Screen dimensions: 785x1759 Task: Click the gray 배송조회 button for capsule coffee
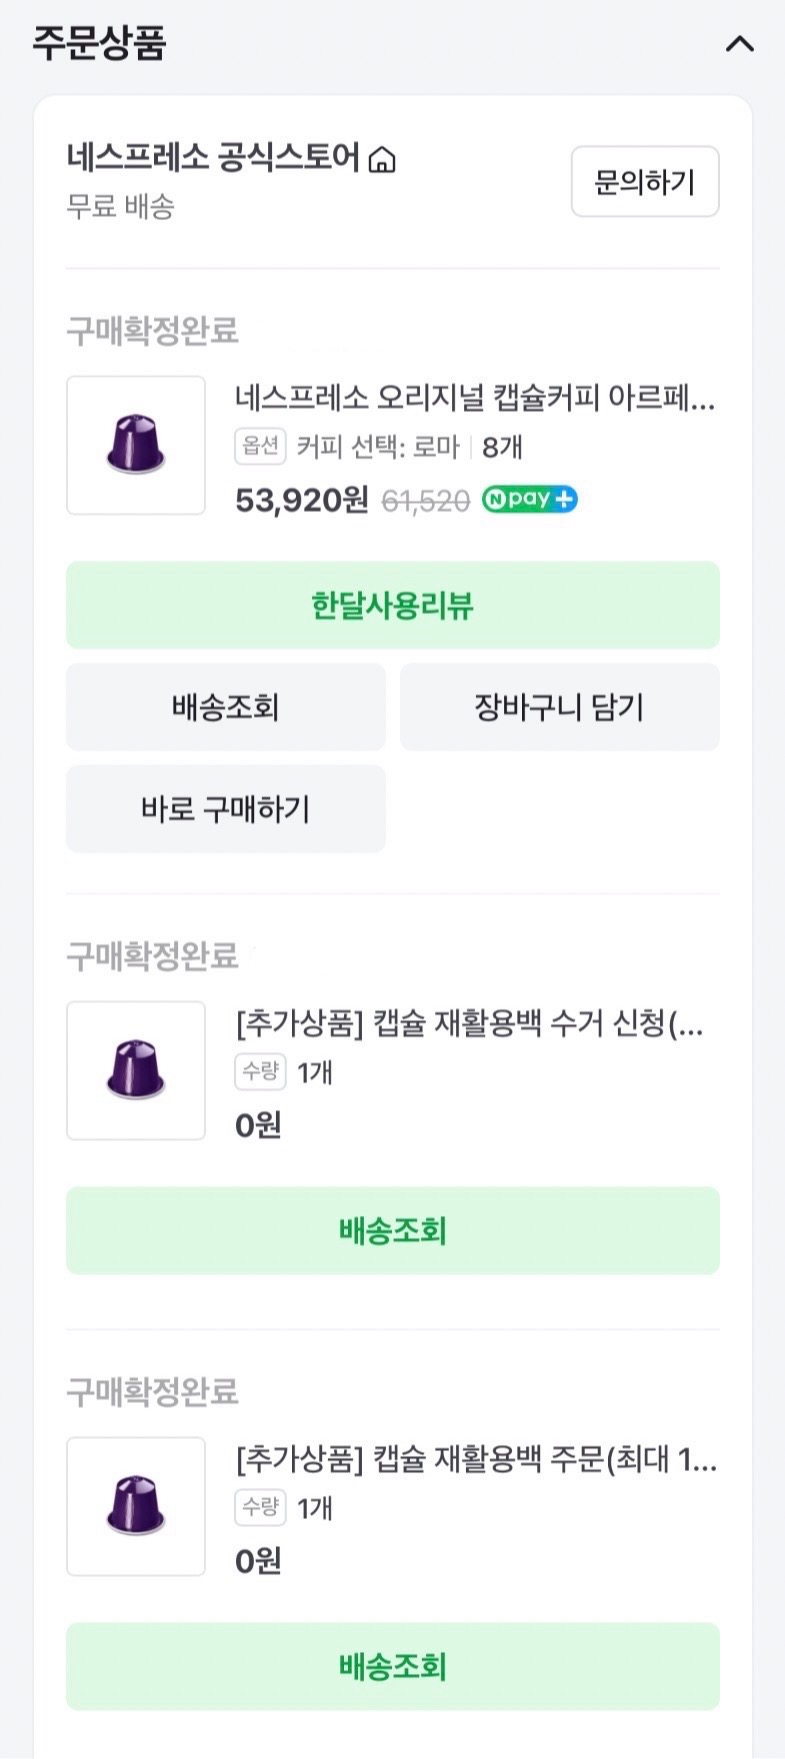pyautogui.click(x=225, y=707)
